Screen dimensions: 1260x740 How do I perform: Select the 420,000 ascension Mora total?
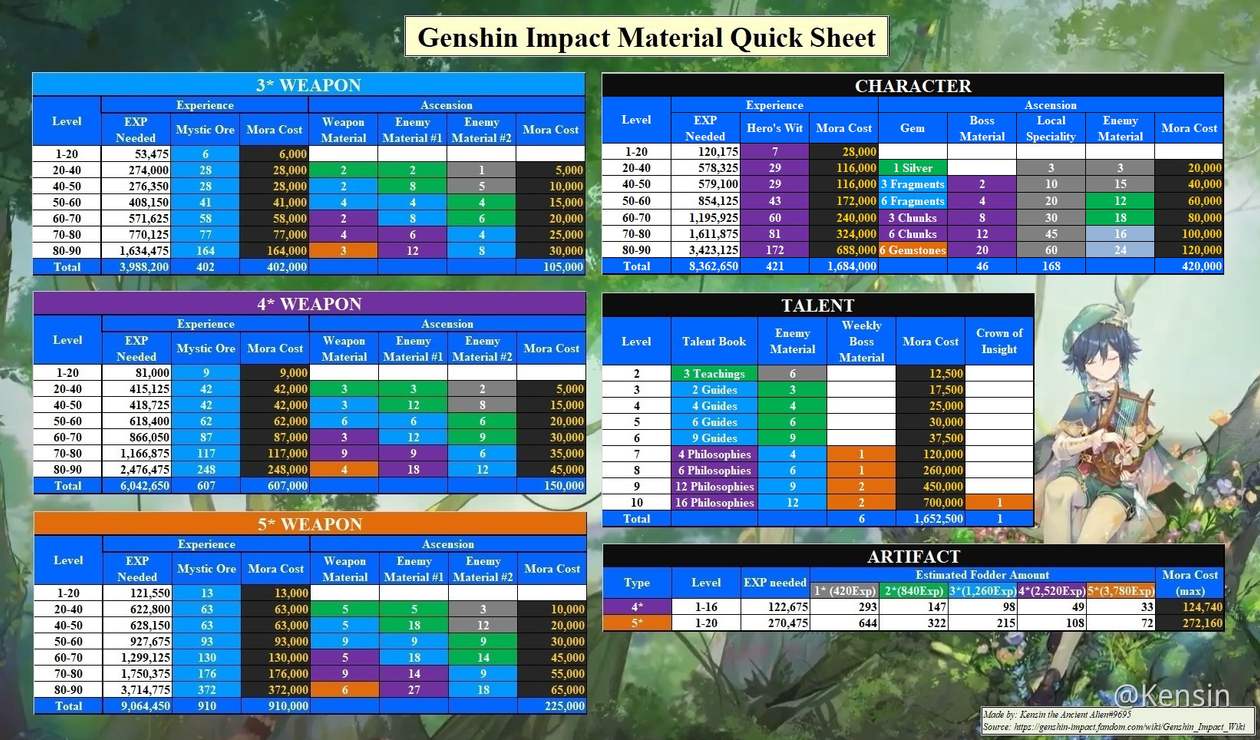click(x=1190, y=266)
